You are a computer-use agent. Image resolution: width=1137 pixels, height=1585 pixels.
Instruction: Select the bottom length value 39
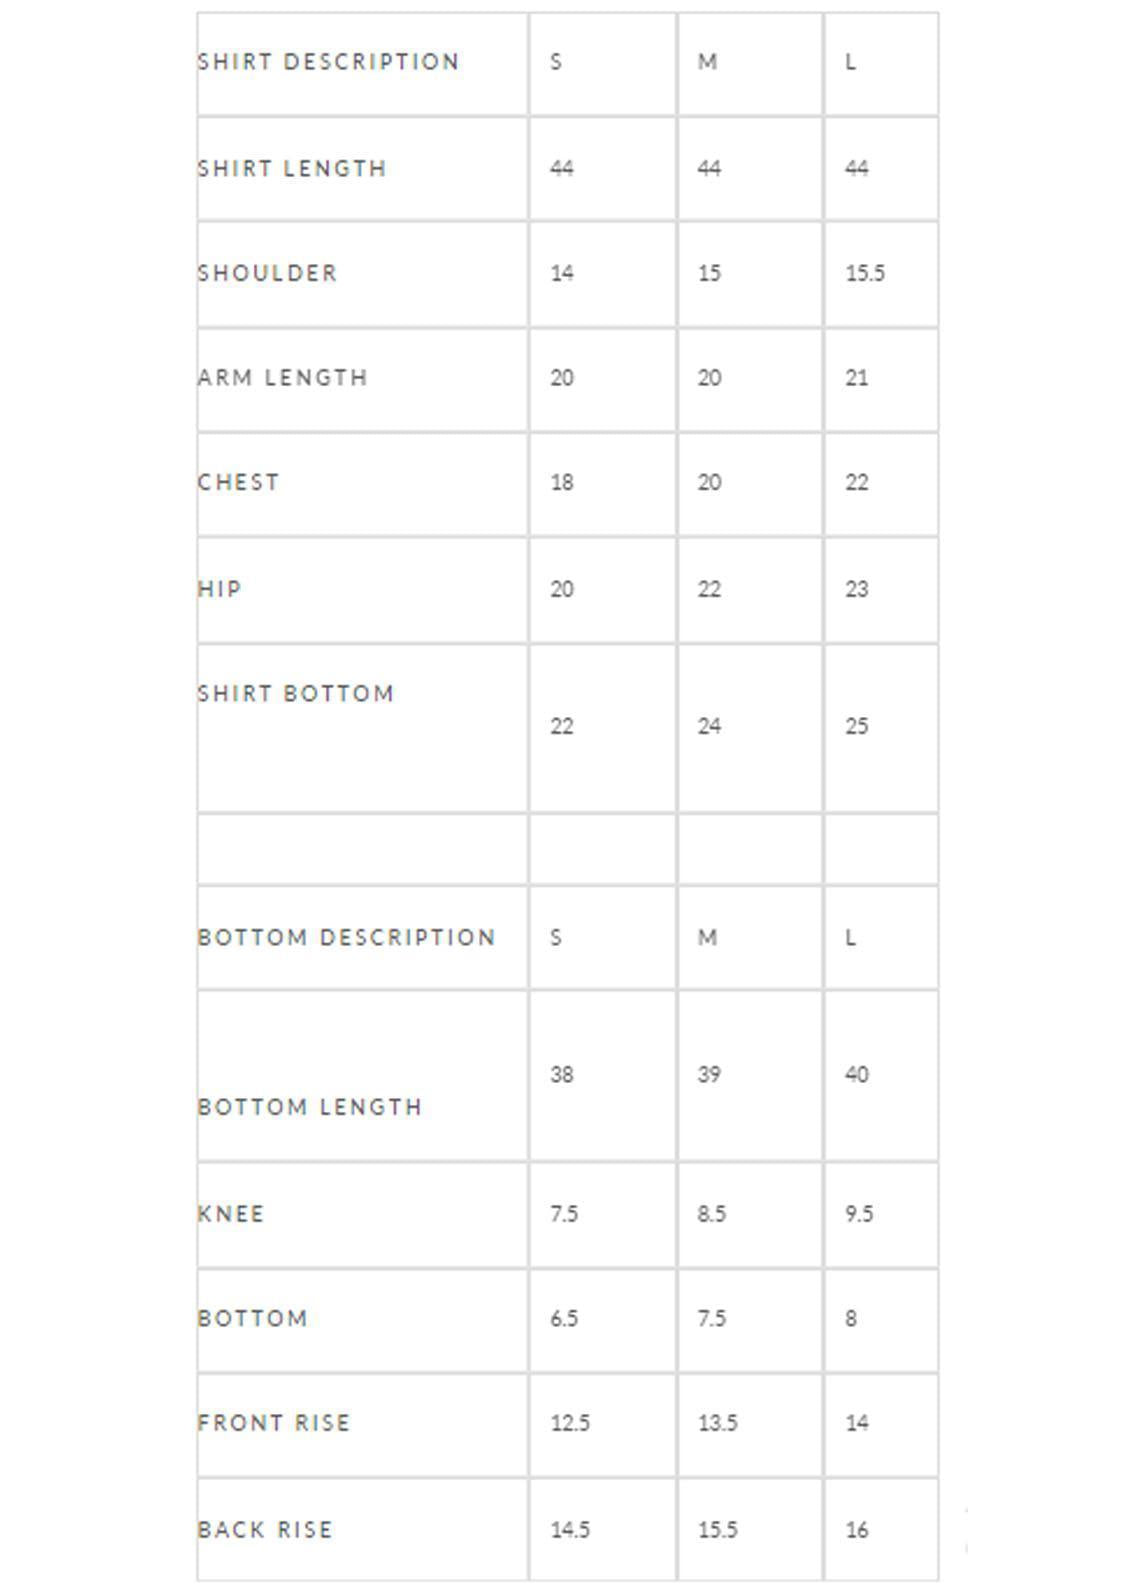tap(709, 1075)
